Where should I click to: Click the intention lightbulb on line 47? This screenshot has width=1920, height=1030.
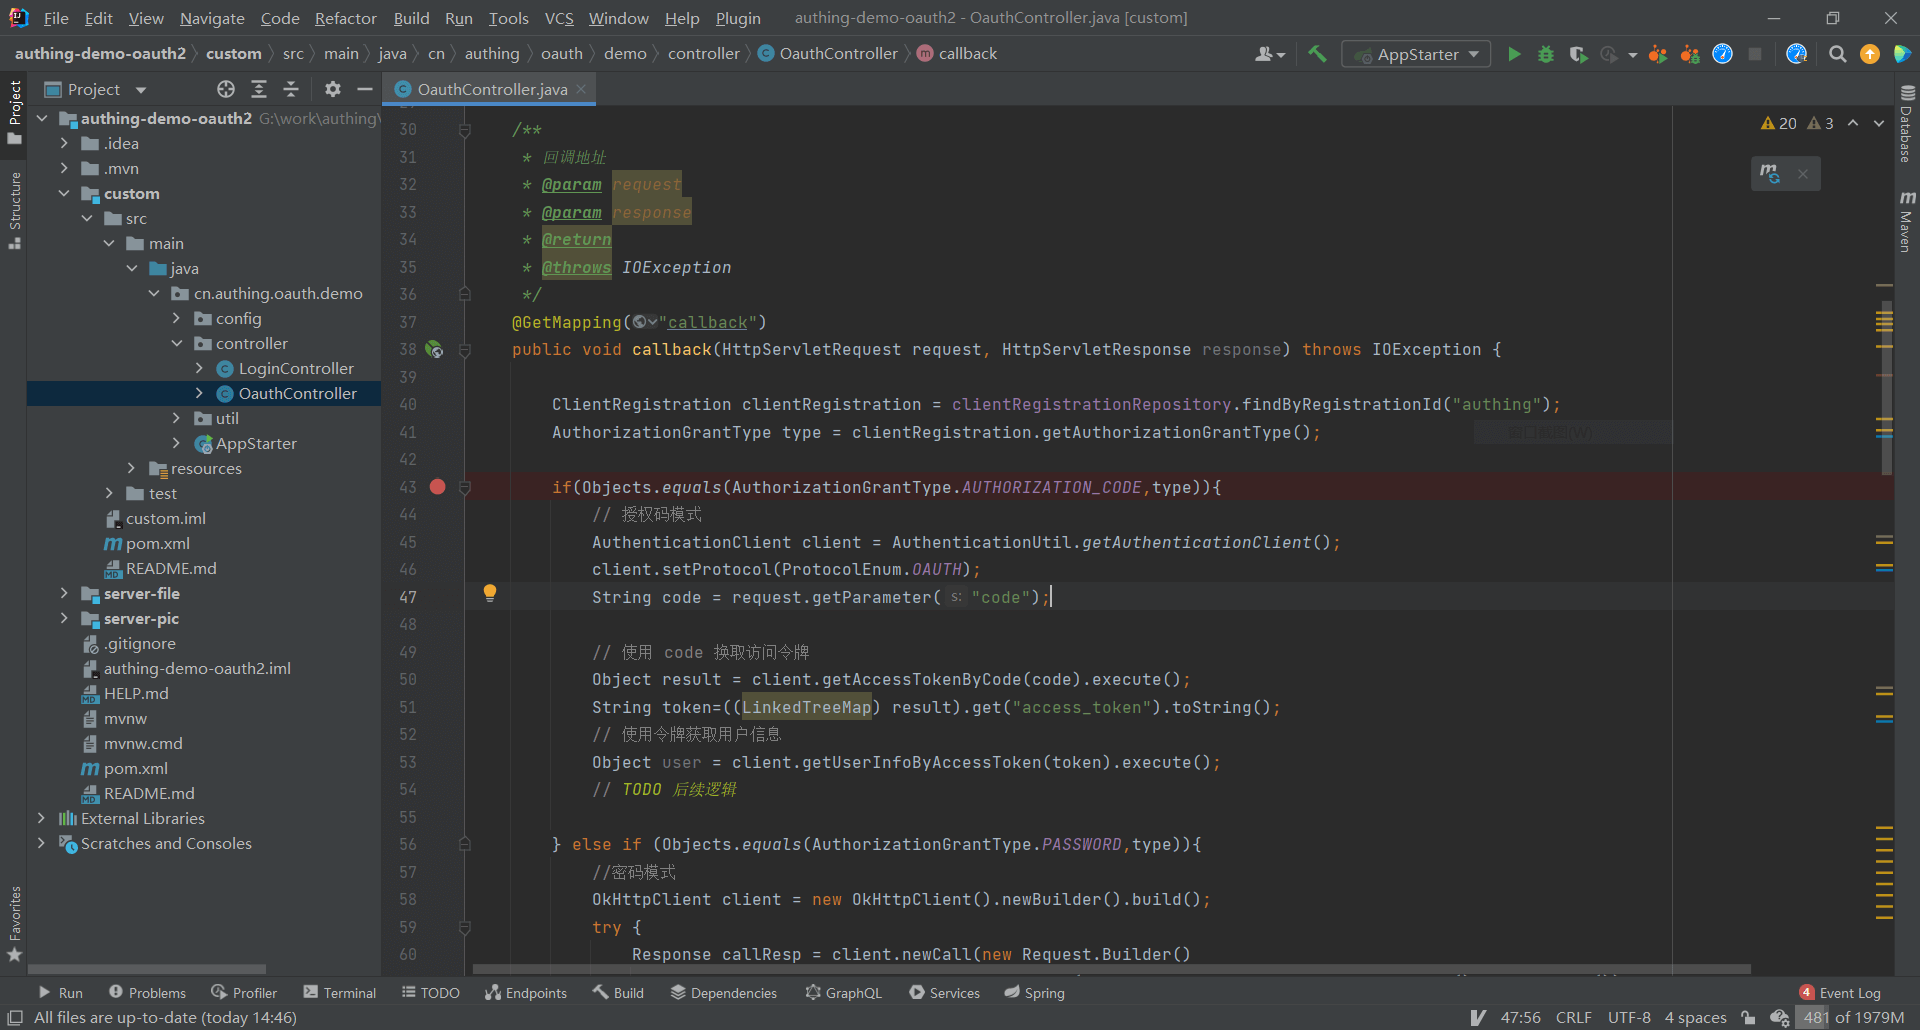(490, 593)
